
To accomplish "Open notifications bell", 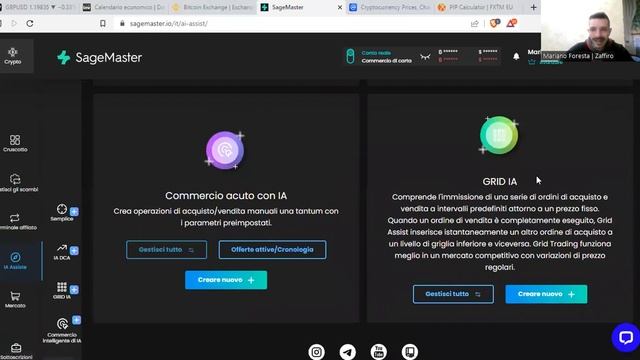I will coord(516,56).
